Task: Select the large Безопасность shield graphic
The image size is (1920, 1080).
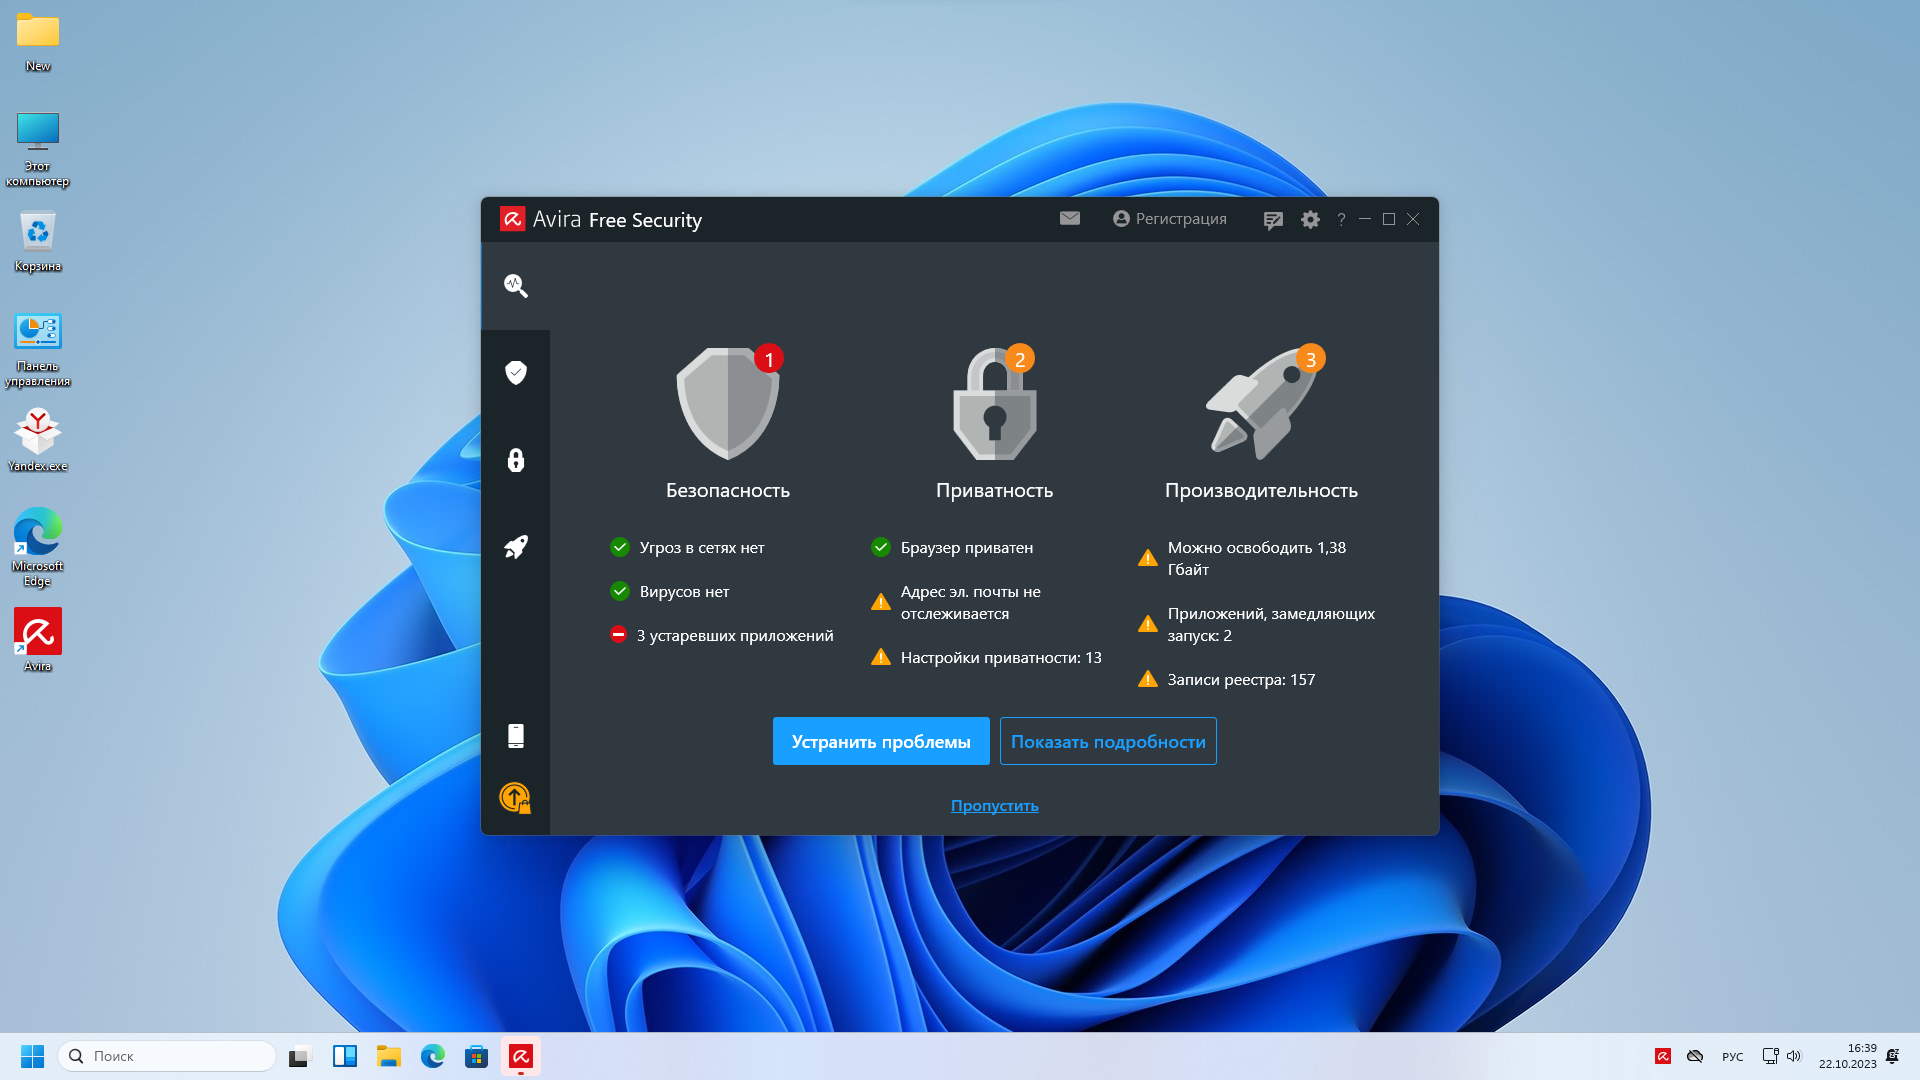Action: (x=727, y=404)
